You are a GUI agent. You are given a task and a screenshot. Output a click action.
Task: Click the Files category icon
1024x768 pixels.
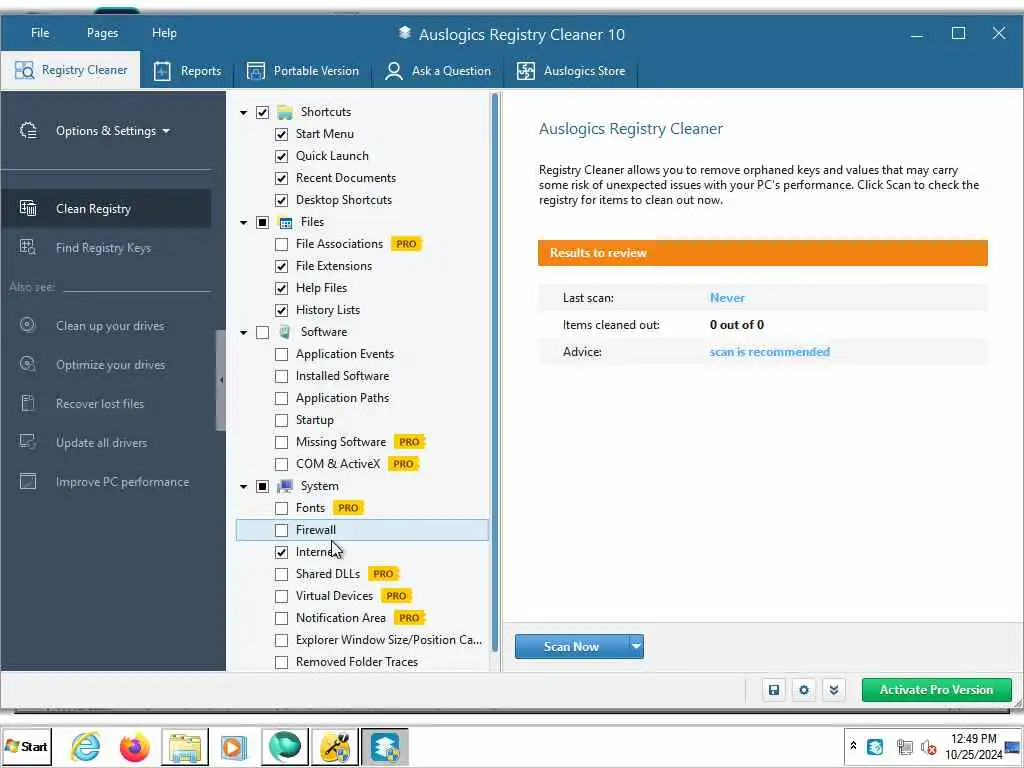[285, 223]
